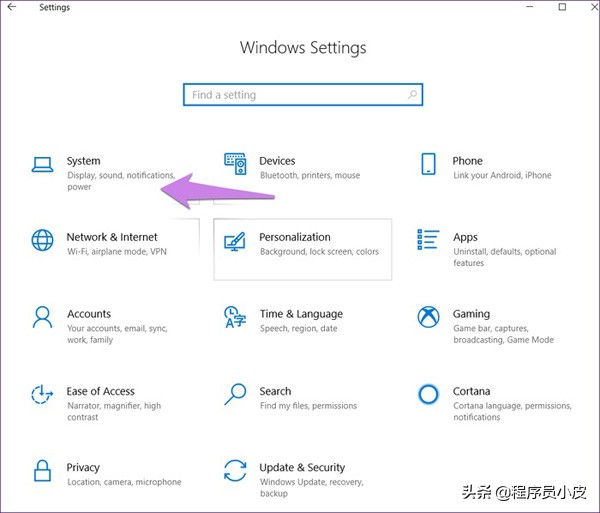Screen dimensions: 600x513
Task: Click 'Cortana language, permissions, notifications' text
Action: pyautogui.click(x=512, y=411)
